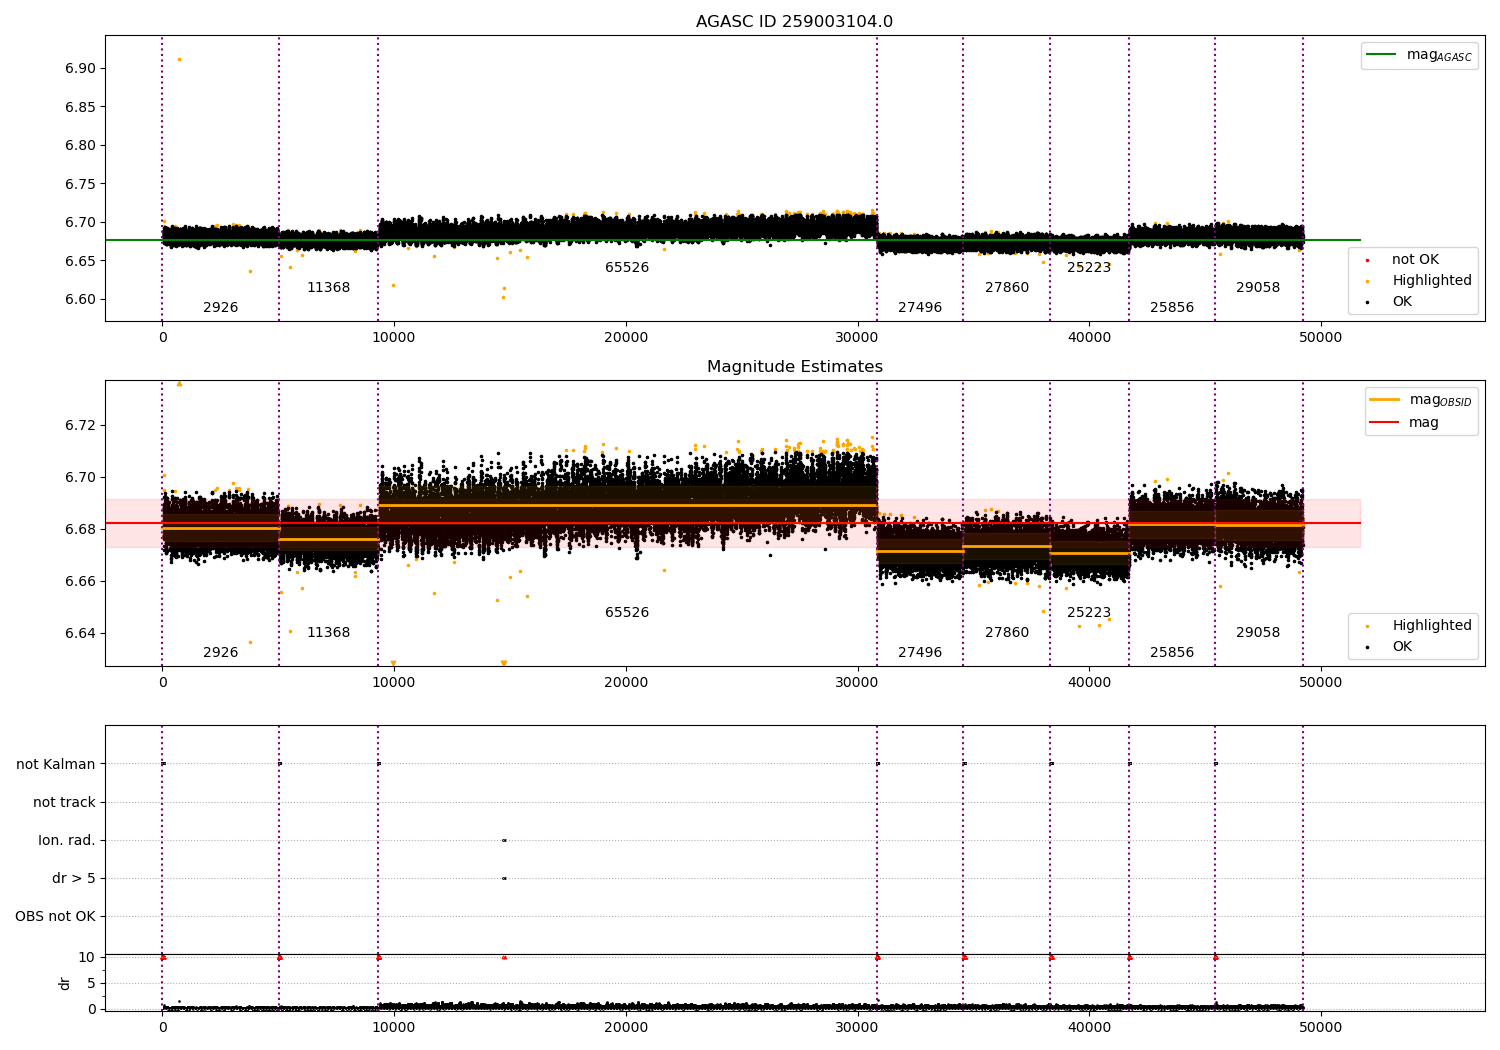Select 'Highlighted' in the Magnitude Estimates legend
The height and width of the screenshot is (1050, 1500).
[x=1432, y=626]
